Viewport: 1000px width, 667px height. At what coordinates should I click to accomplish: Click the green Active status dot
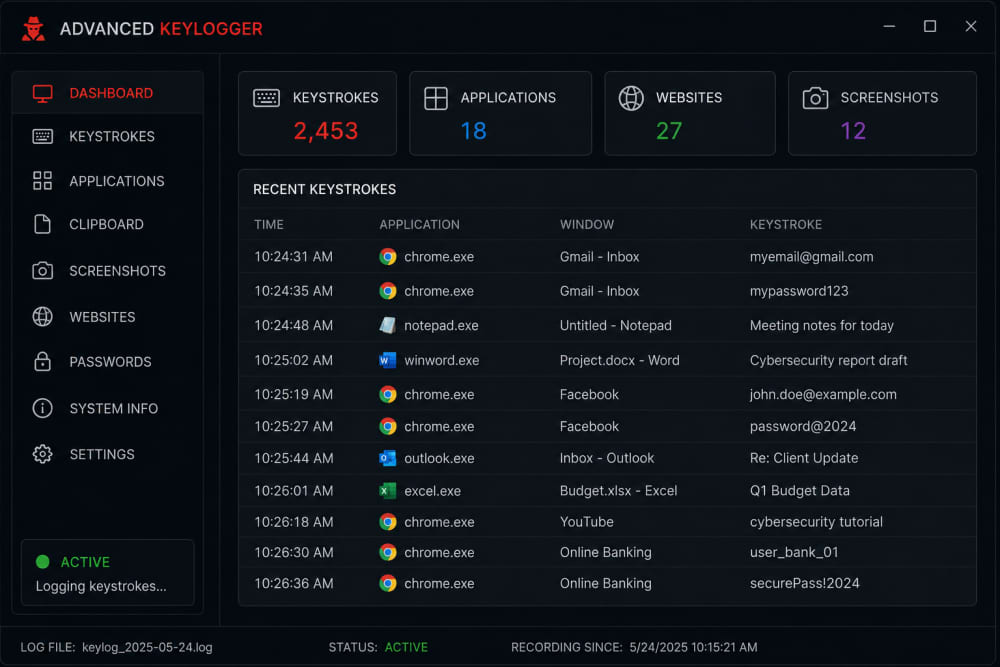coord(43,562)
